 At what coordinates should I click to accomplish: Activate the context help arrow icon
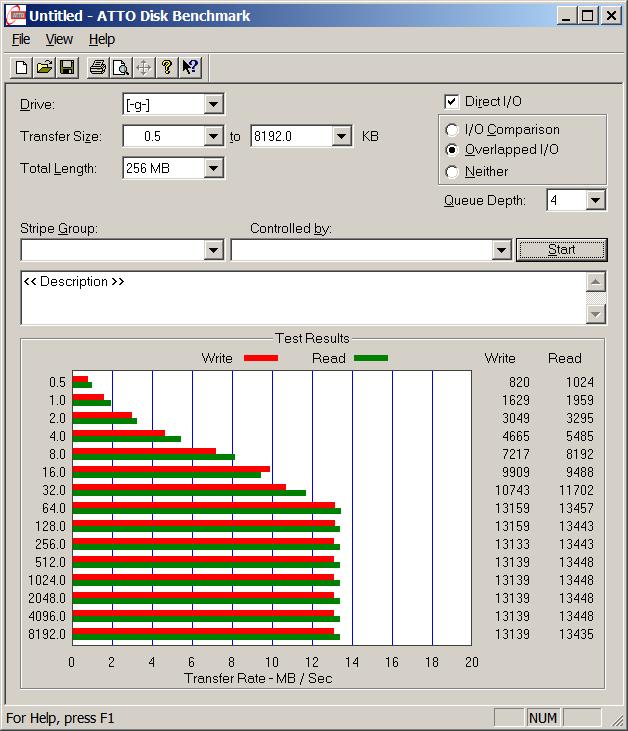click(190, 68)
